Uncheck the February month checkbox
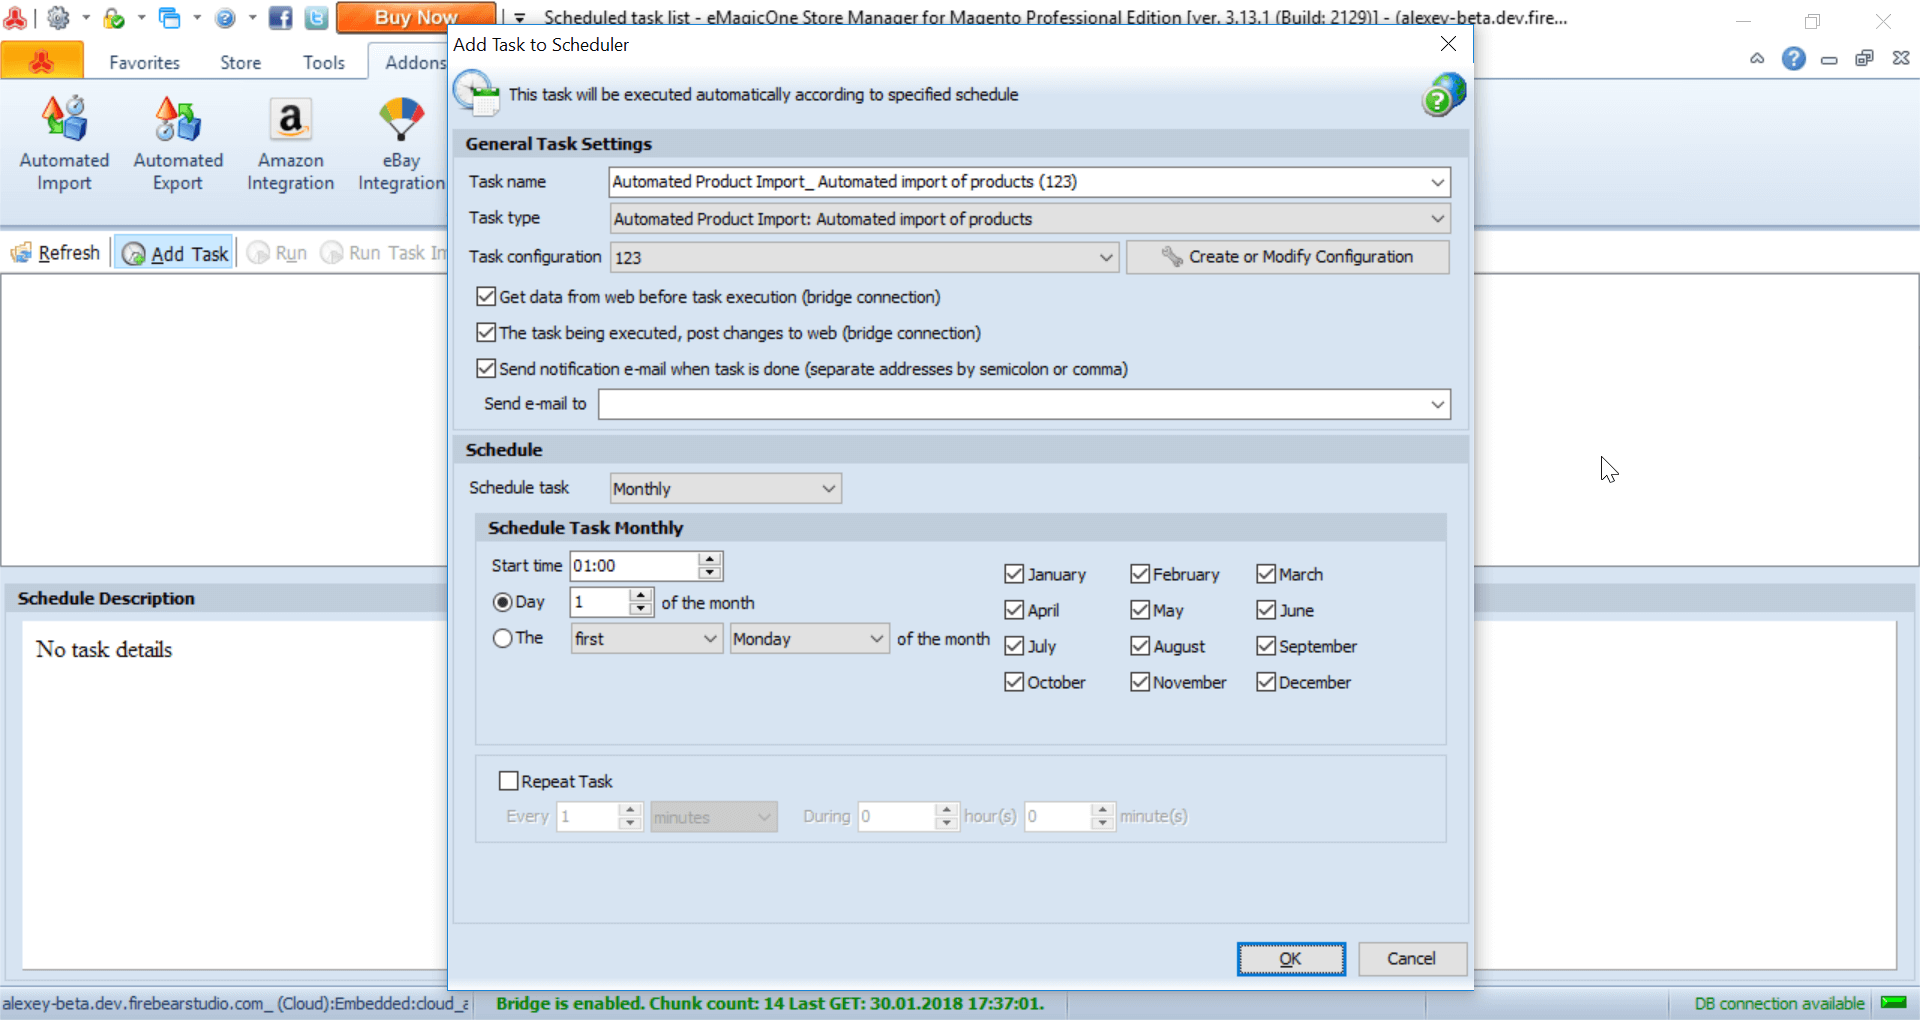This screenshot has width=1920, height=1020. click(1140, 574)
